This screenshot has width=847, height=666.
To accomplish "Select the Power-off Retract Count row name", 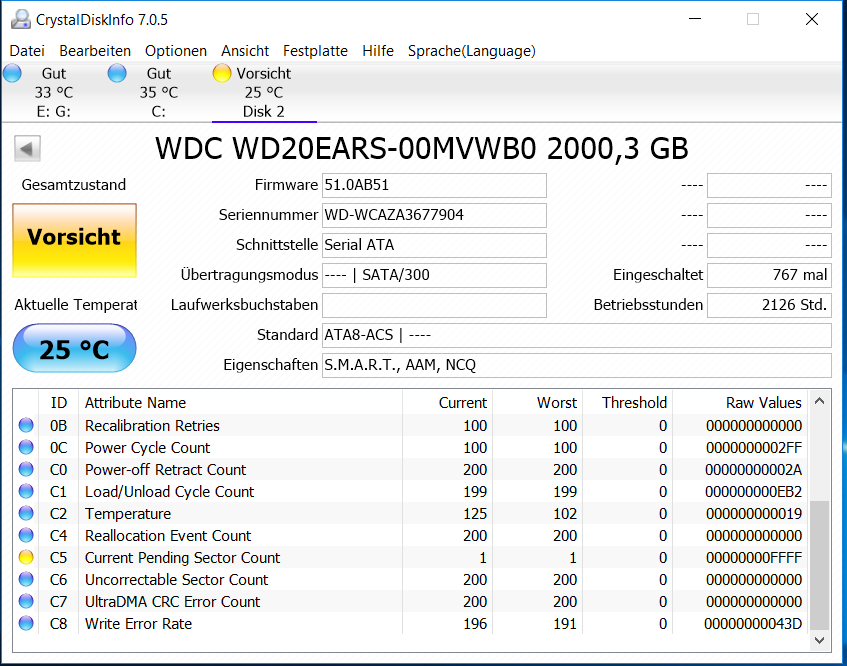I will pyautogui.click(x=165, y=469).
